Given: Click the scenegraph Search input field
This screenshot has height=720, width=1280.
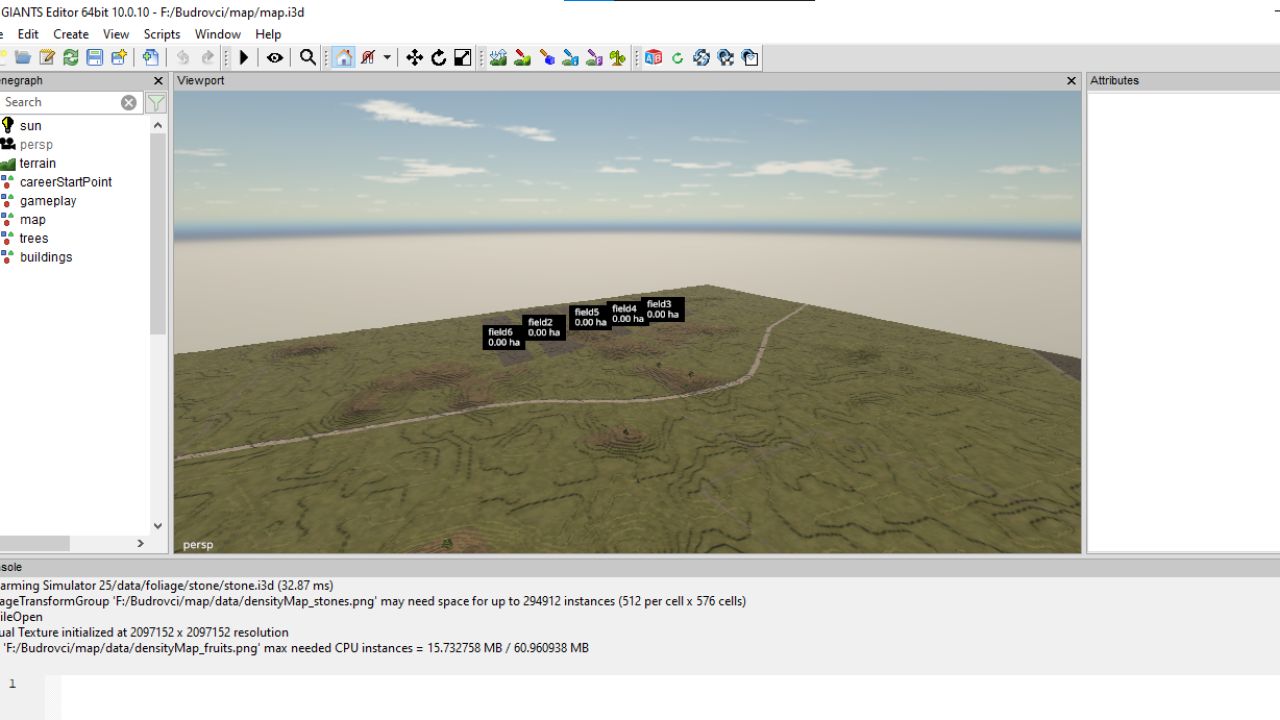Looking at the screenshot, I should [60, 102].
